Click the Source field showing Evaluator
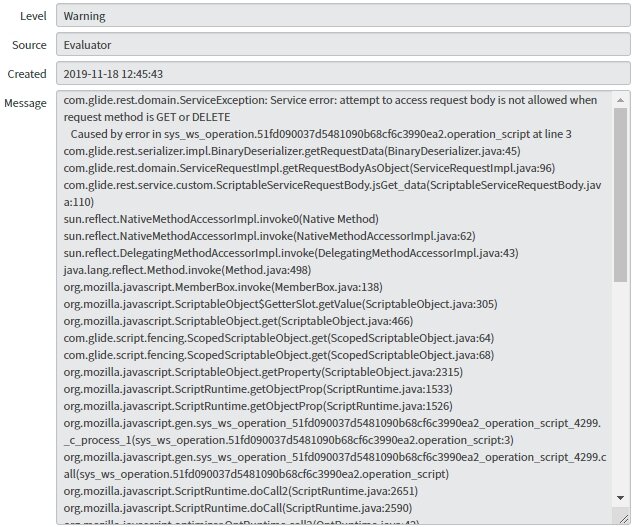The width and height of the screenshot is (636, 527). click(341, 45)
